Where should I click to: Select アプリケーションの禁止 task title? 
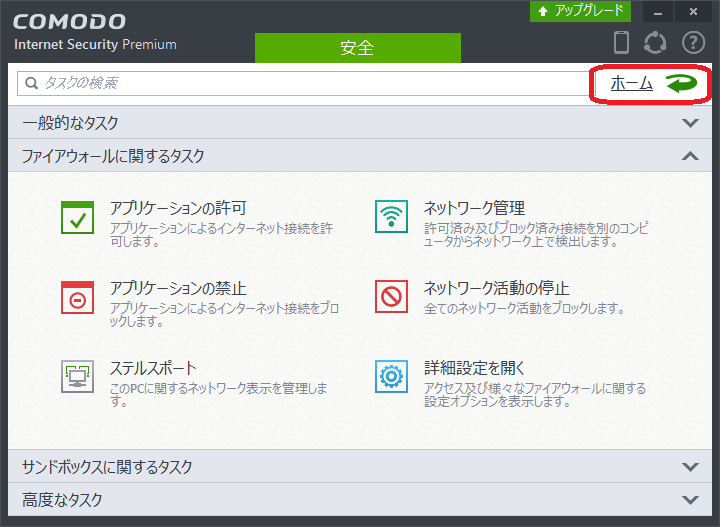[x=178, y=288]
